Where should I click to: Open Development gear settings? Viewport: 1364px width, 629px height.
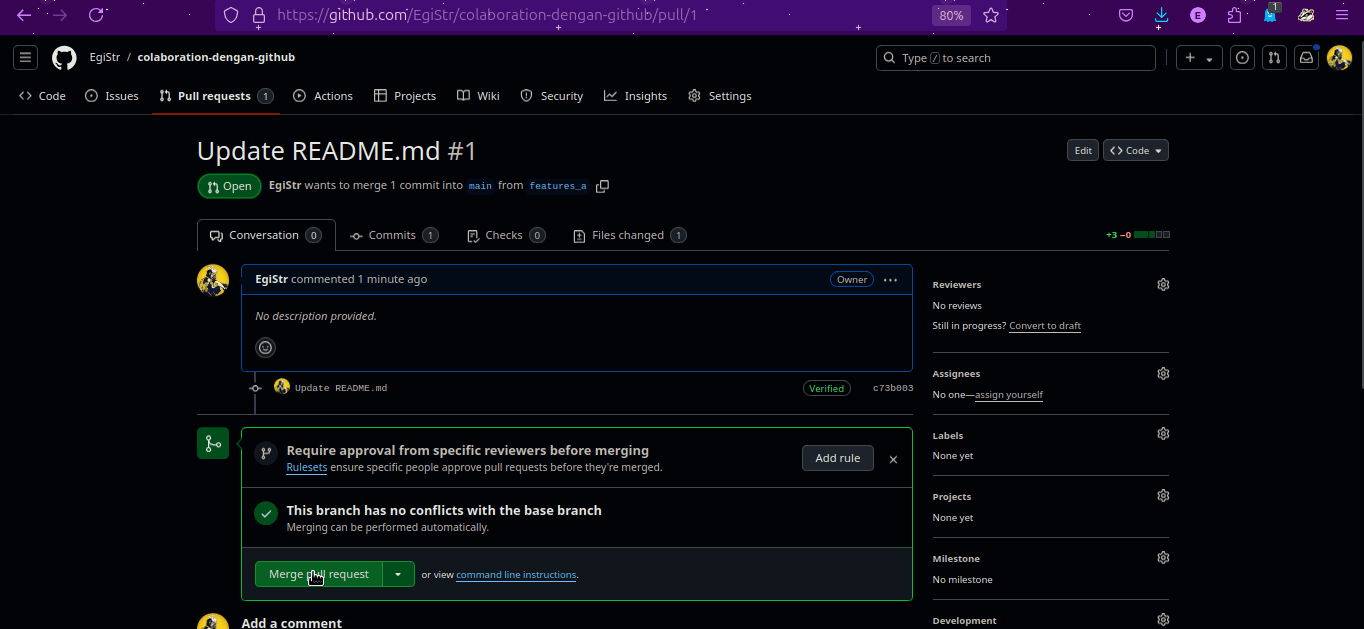point(1162,620)
